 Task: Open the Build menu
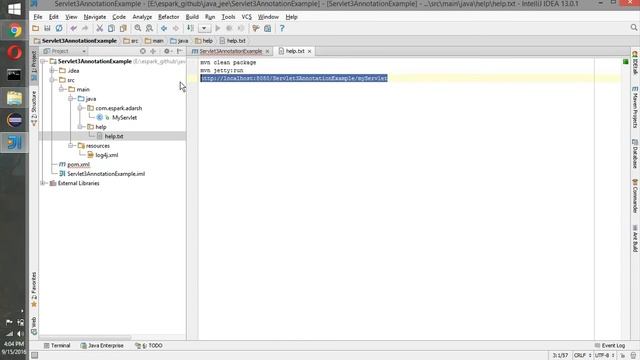click(x=192, y=17)
